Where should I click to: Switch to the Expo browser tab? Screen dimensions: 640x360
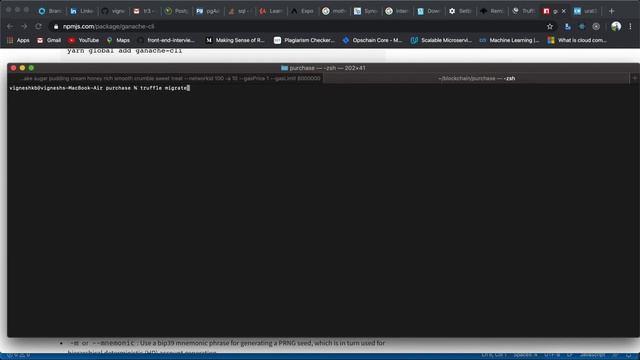point(302,11)
